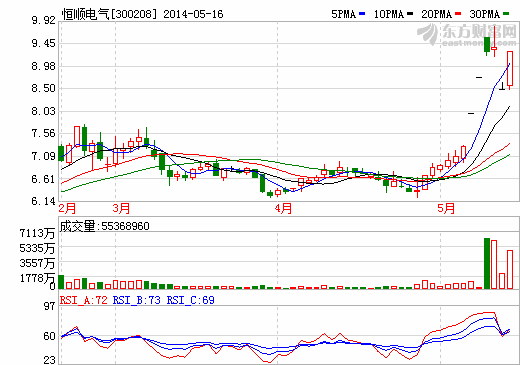Click the 23 RSI axis label
The image size is (520, 365).
tap(50, 360)
